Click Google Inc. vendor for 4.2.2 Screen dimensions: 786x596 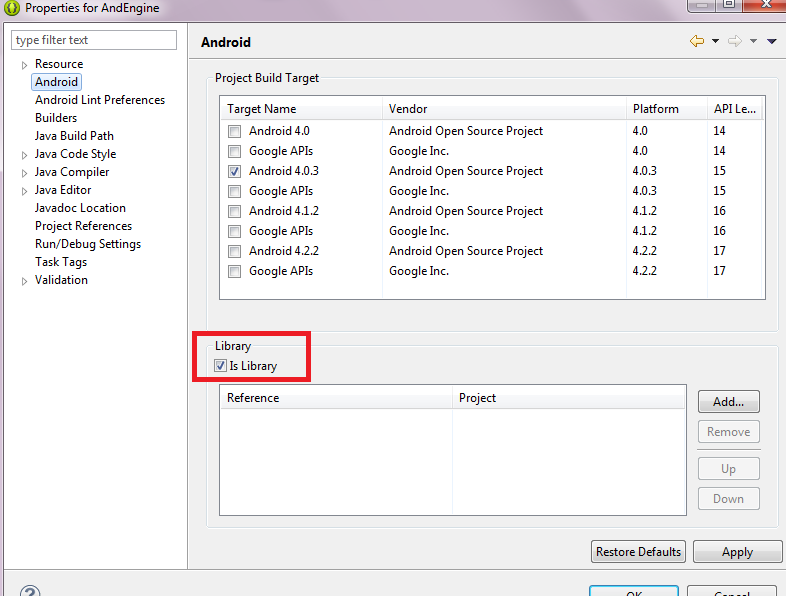[x=419, y=271]
